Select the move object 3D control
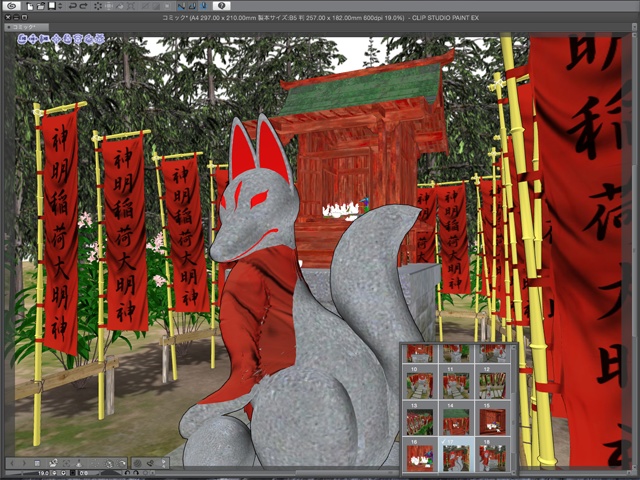Viewport: 640px width, 480px height. tap(55, 39)
